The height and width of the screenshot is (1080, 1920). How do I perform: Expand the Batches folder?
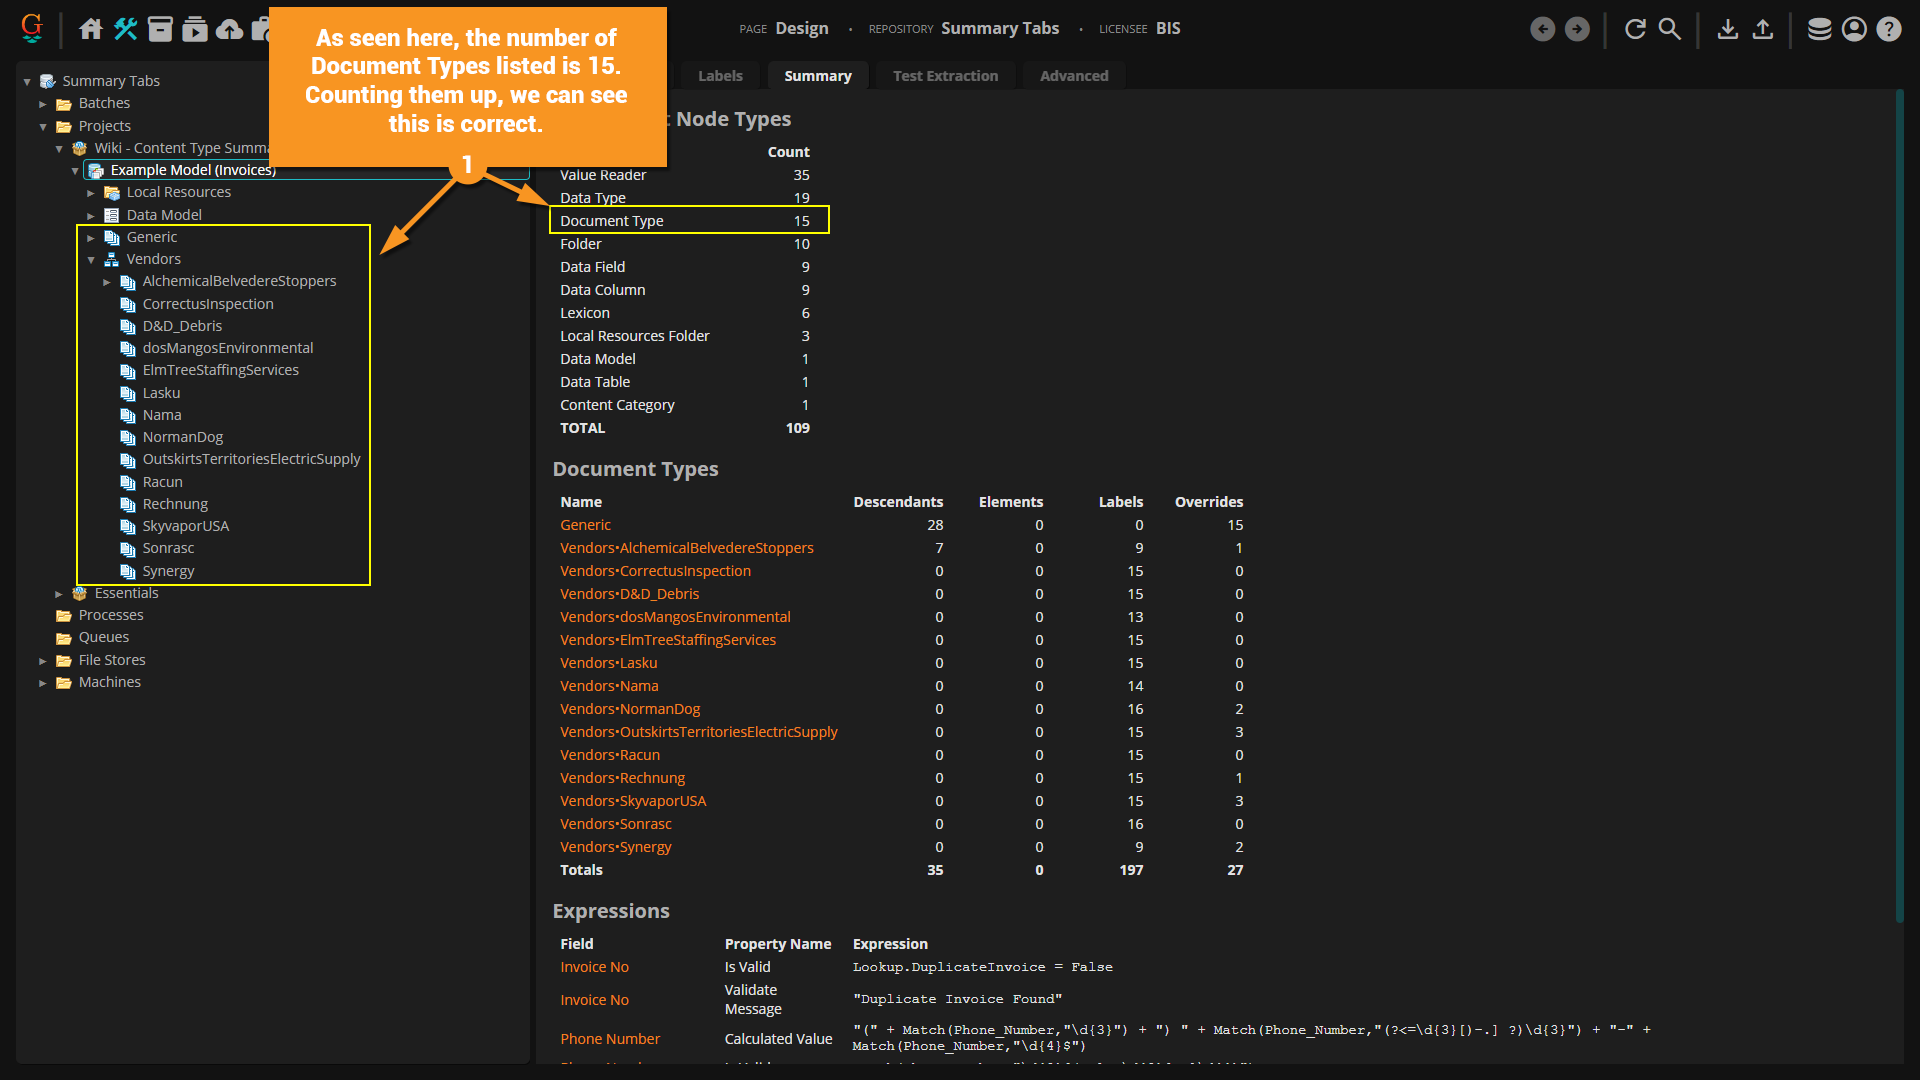(x=43, y=104)
